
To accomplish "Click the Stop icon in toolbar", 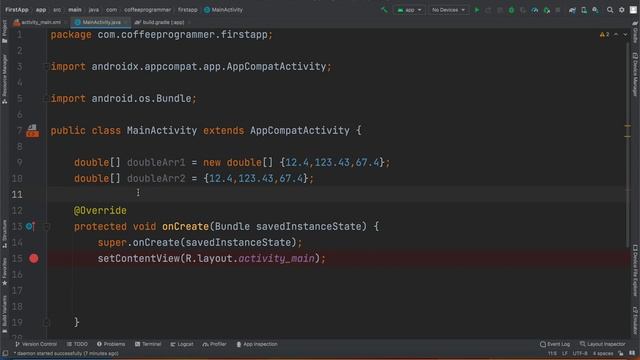I will click(558, 10).
